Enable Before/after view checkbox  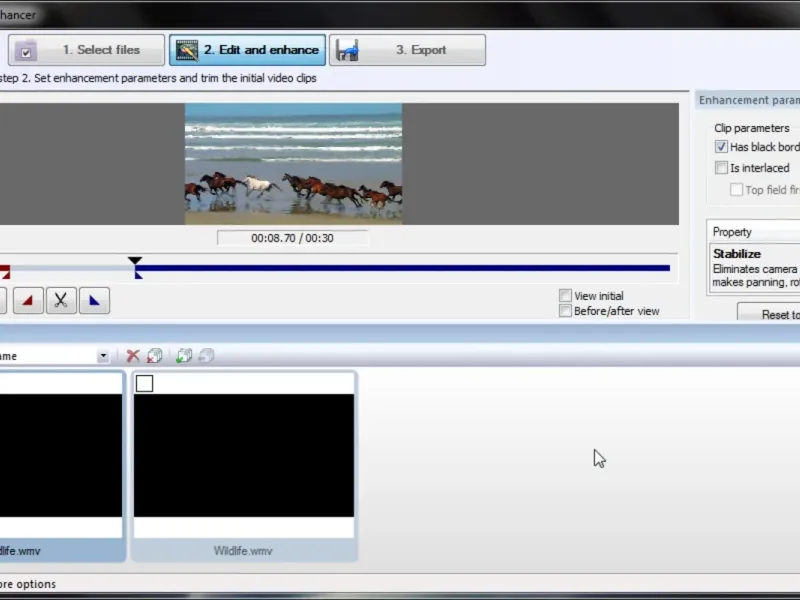(x=565, y=311)
